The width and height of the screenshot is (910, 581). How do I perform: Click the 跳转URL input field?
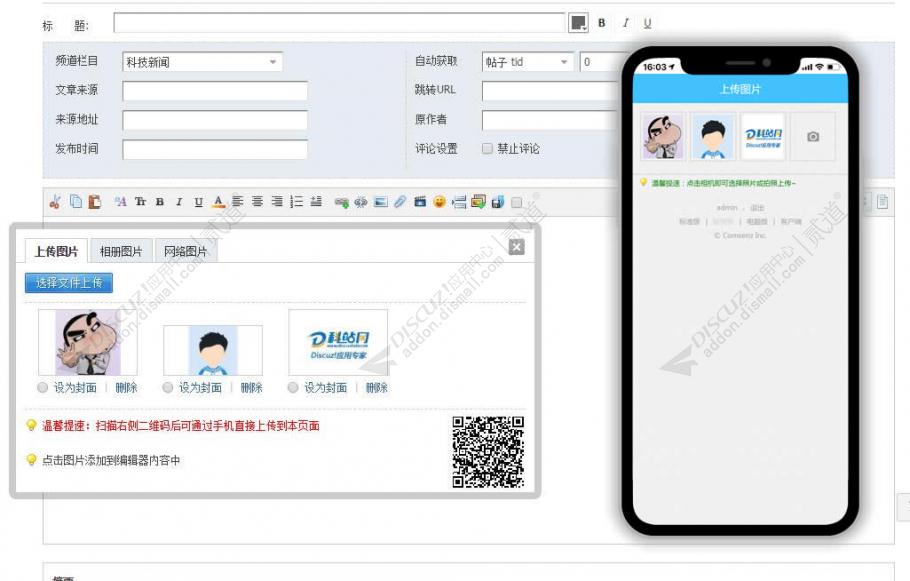pos(550,91)
